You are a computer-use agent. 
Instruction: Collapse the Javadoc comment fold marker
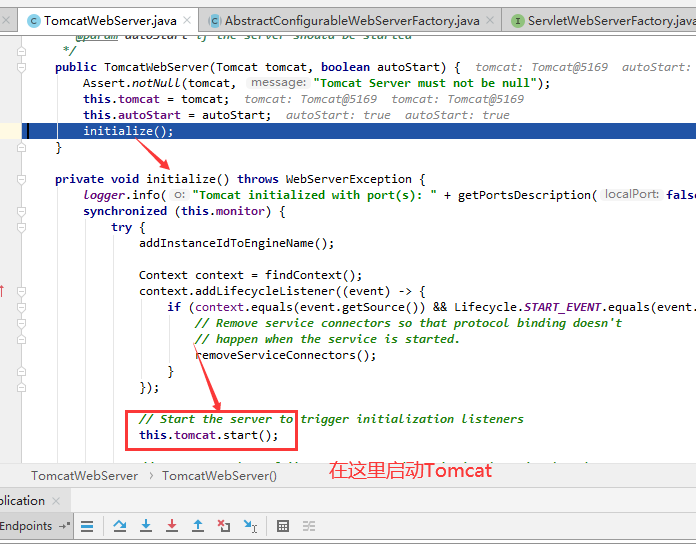(21, 51)
